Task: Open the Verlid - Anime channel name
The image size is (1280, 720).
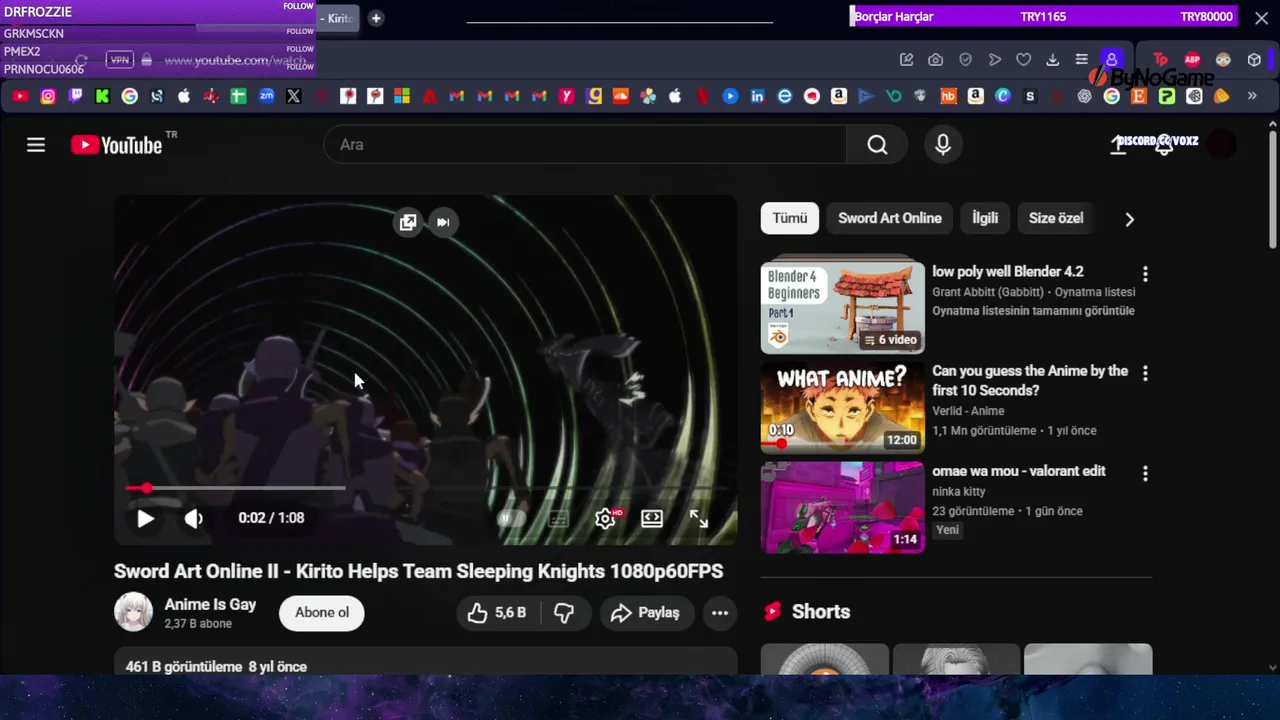Action: coord(968,411)
